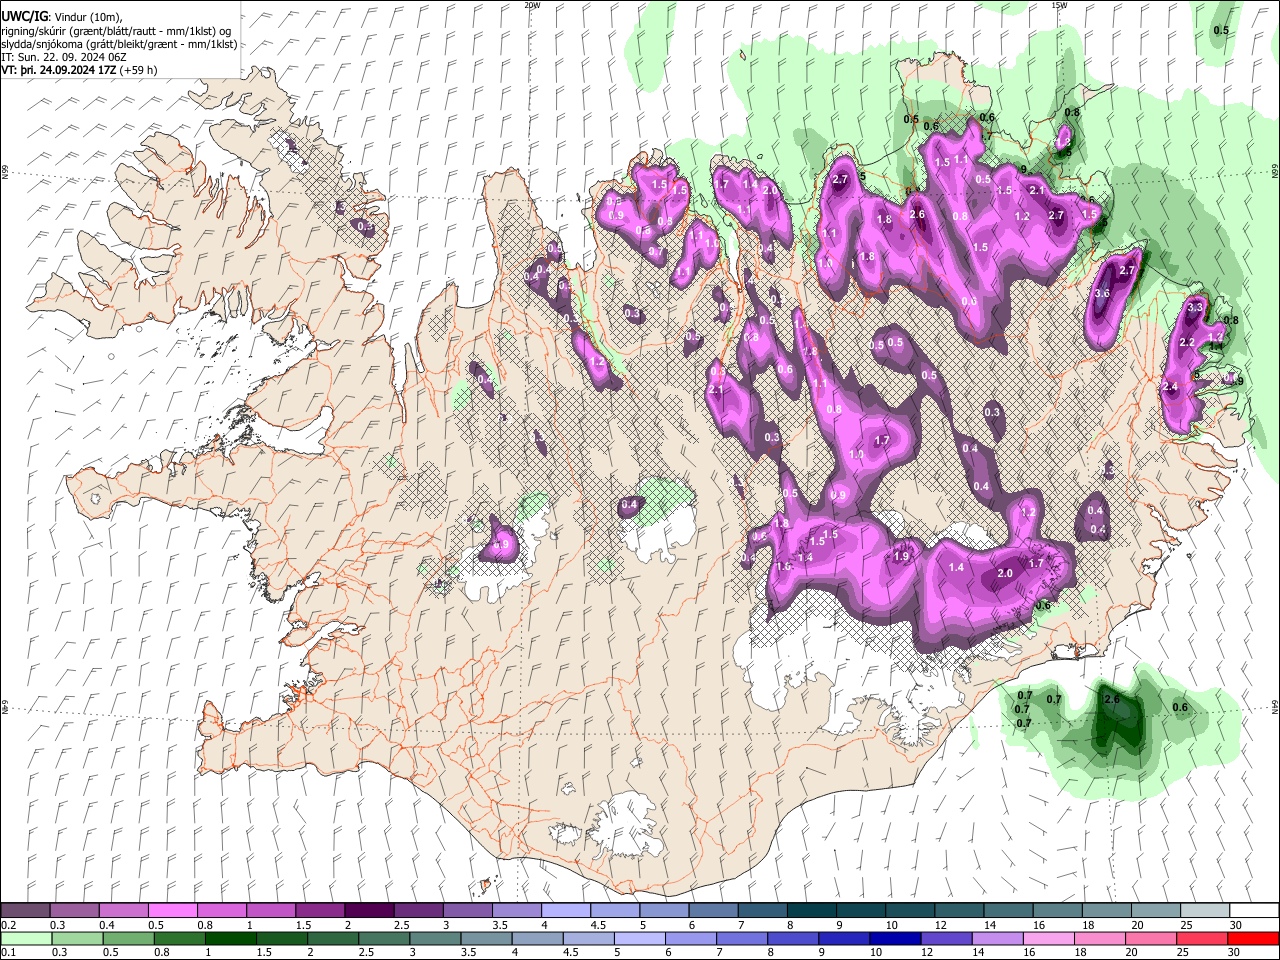Click the green 2.6 rain value offshore southeast
This screenshot has height=960, width=1280.
click(1111, 700)
